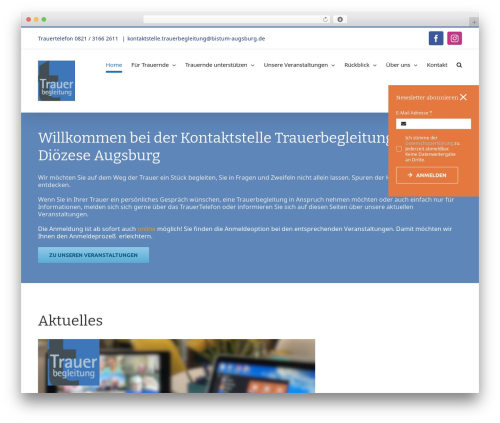Expand the Über uns submenu
Screen dimensions: 500x423
[401, 65]
